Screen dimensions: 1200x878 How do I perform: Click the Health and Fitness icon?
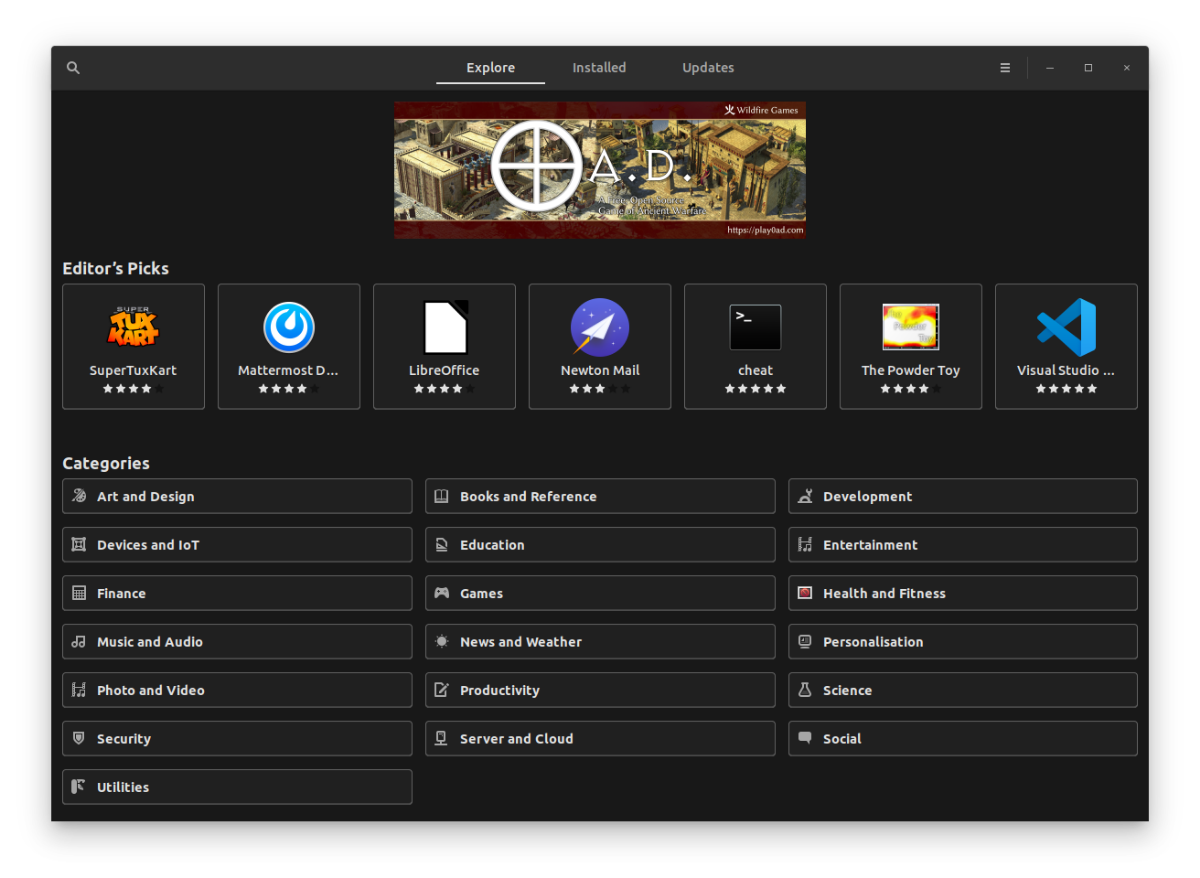[805, 593]
